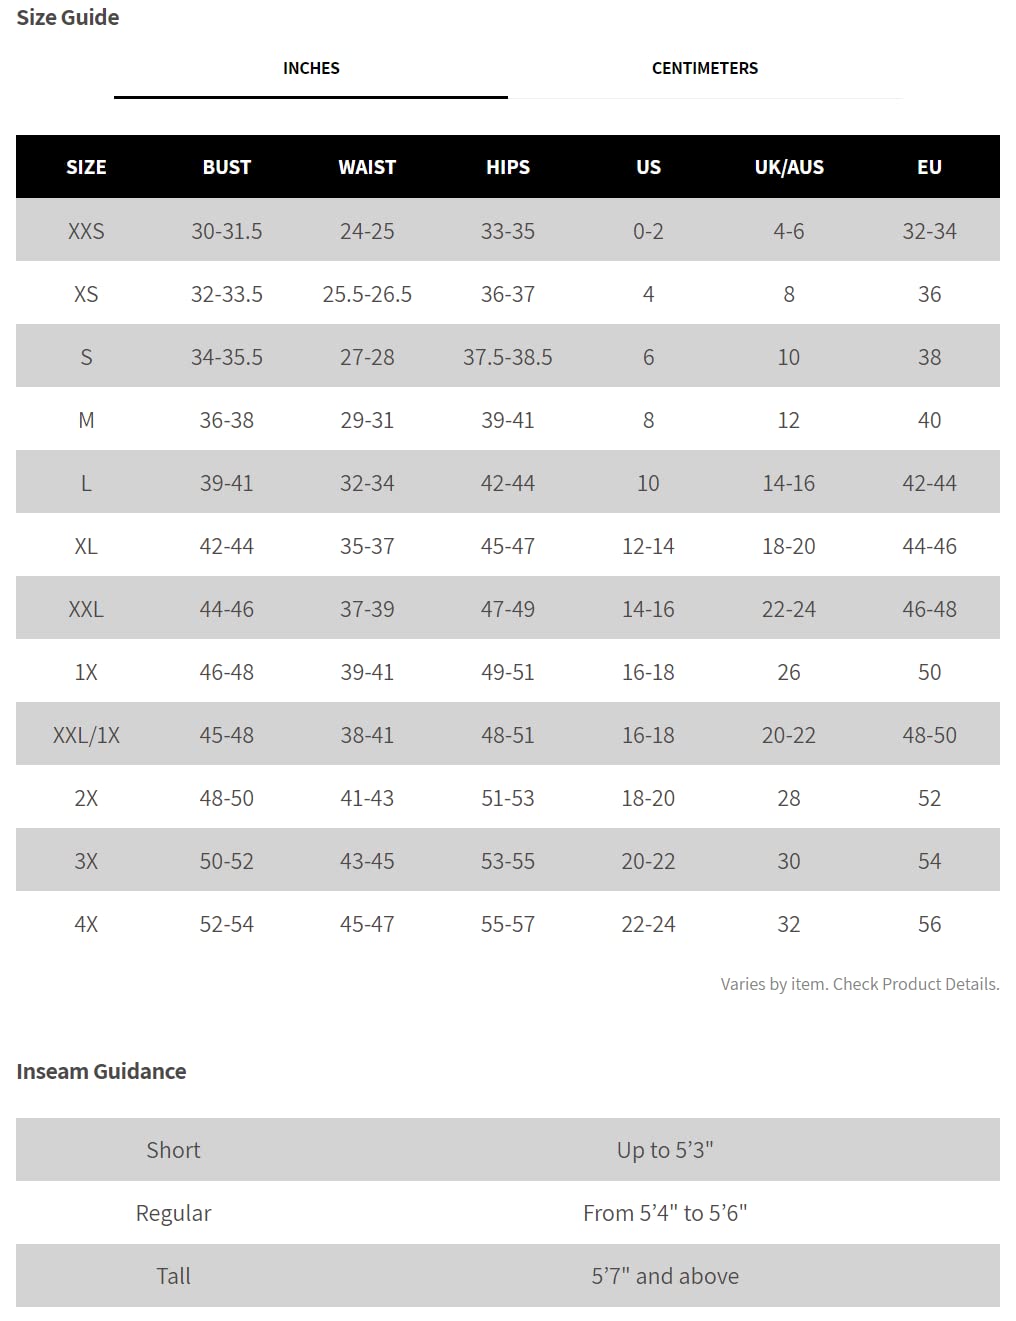
Task: Select the Tall inseam label
Action: 173,1276
